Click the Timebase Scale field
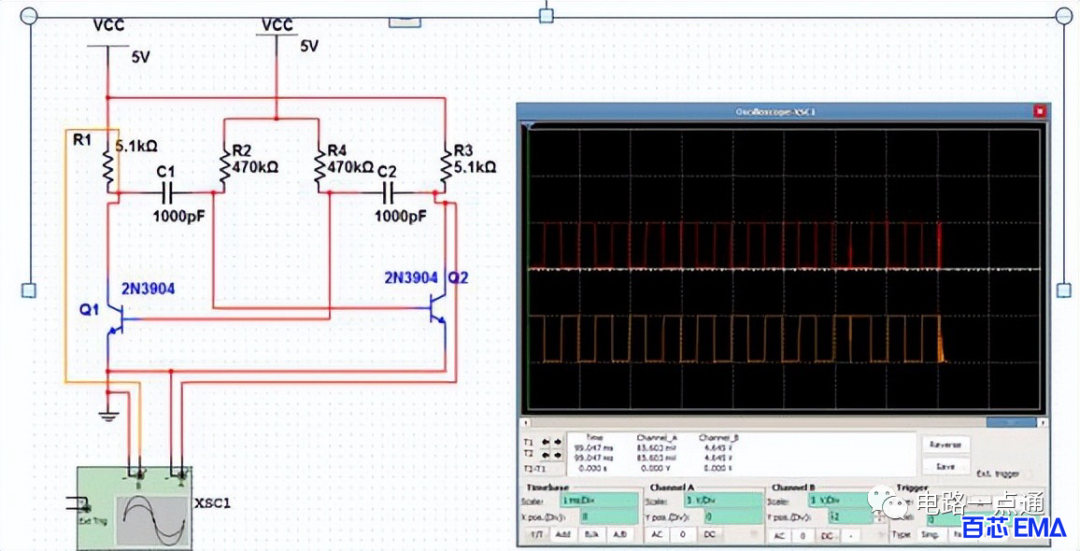The width and height of the screenshot is (1080, 551). click(599, 501)
